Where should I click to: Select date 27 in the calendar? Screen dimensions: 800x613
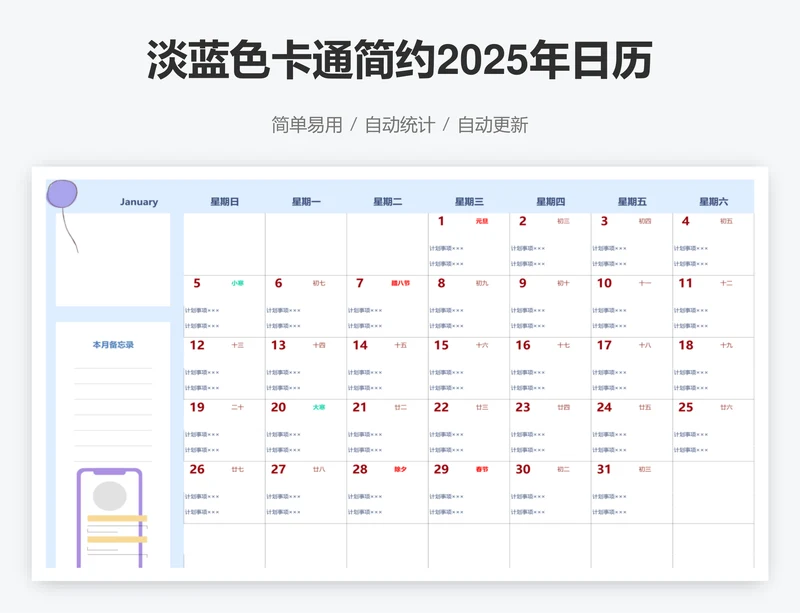(278, 470)
